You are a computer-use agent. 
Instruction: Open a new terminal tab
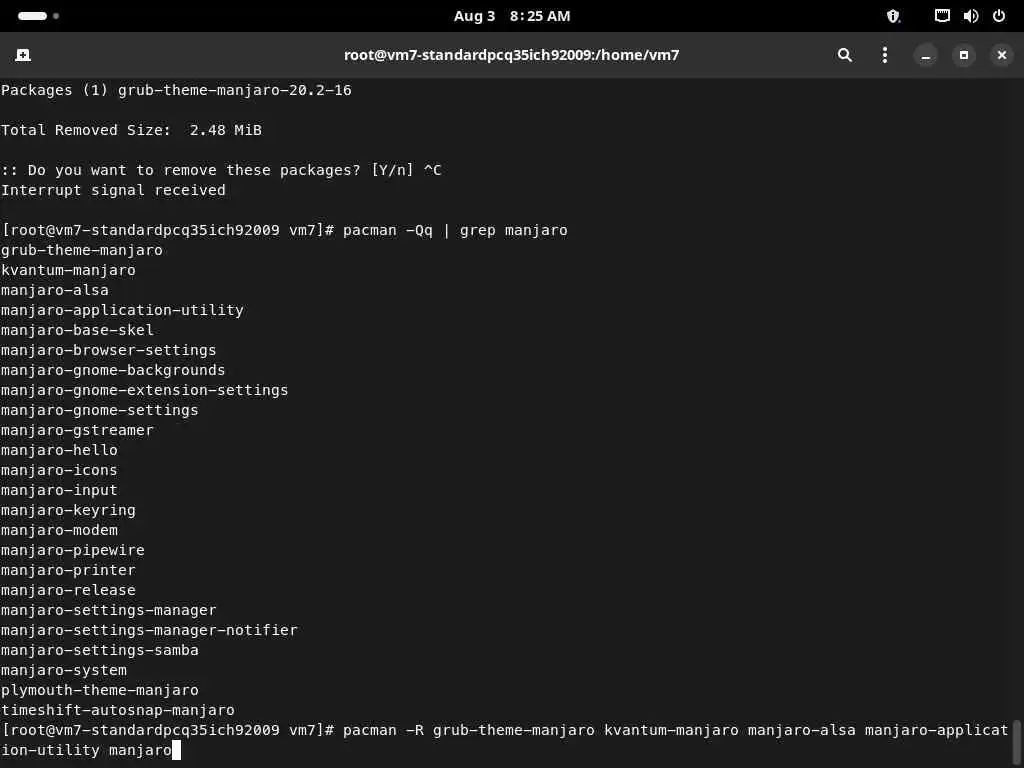[x=23, y=55]
